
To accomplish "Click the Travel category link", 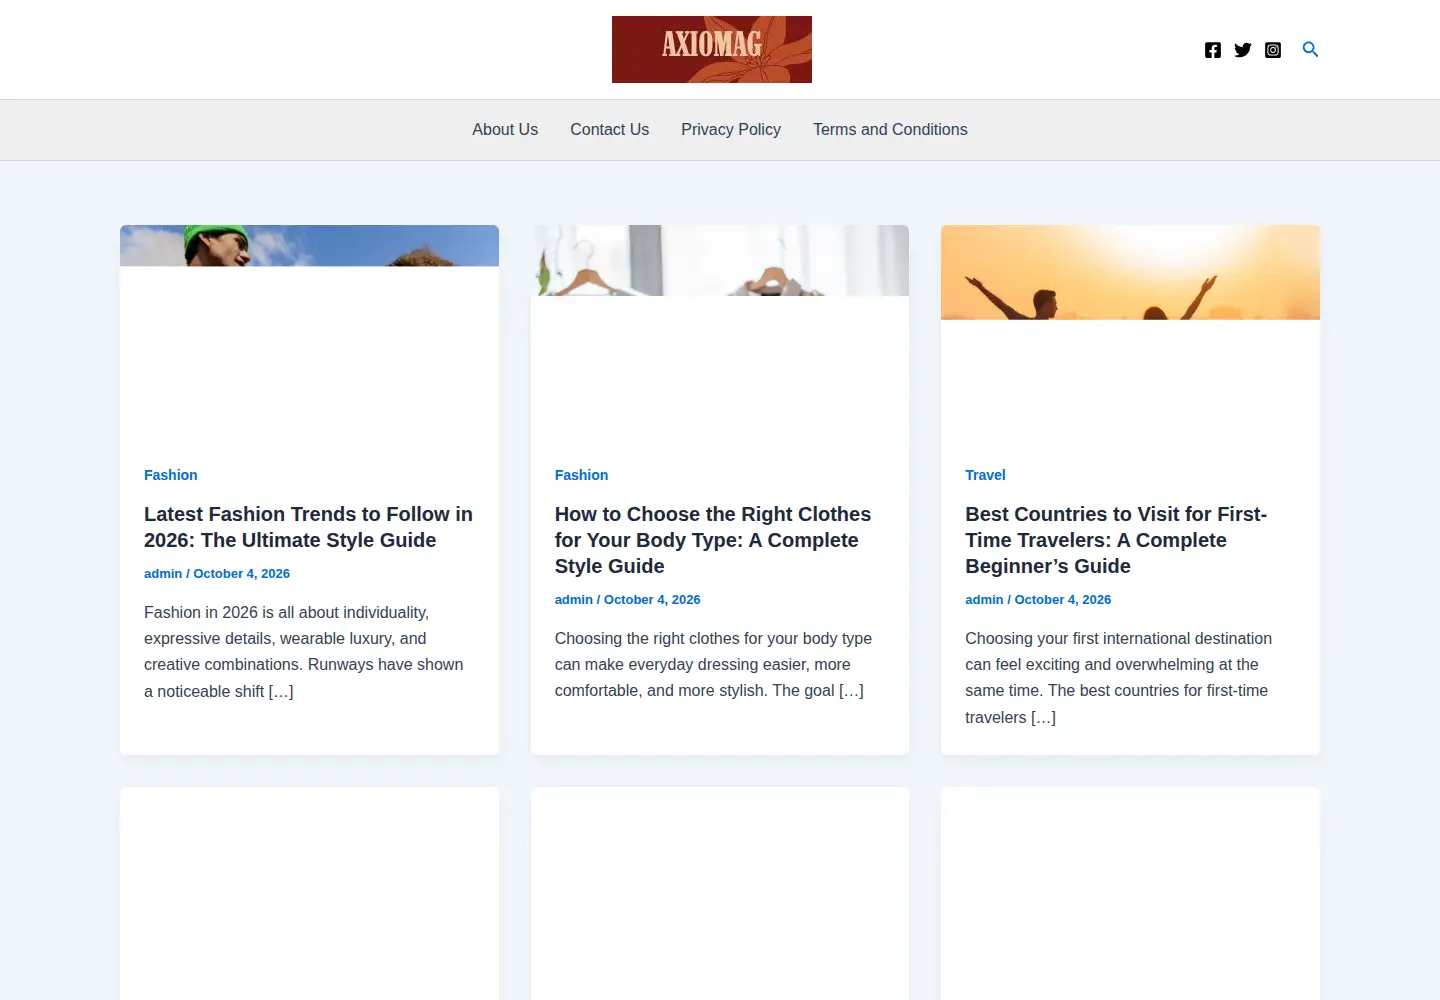I will click(985, 475).
